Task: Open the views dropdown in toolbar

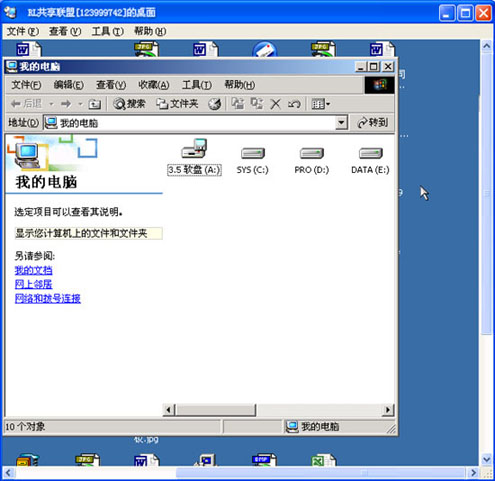Action: (320, 104)
